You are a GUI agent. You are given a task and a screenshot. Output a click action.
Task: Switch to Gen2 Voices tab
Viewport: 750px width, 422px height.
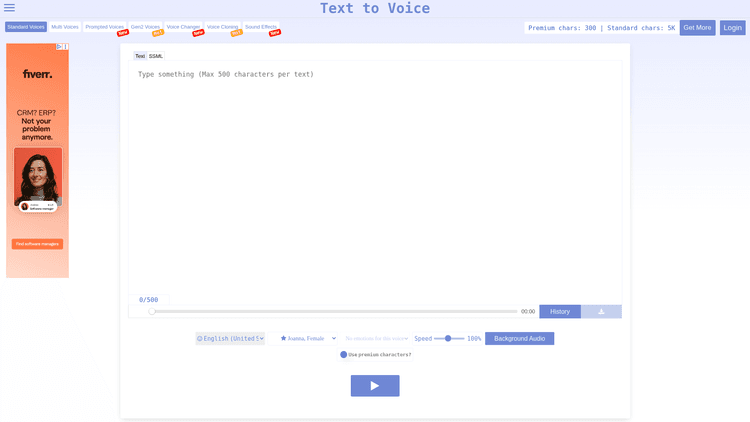coord(145,27)
